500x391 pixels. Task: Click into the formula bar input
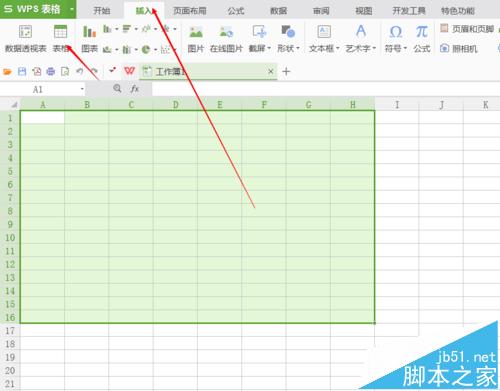tap(326, 89)
